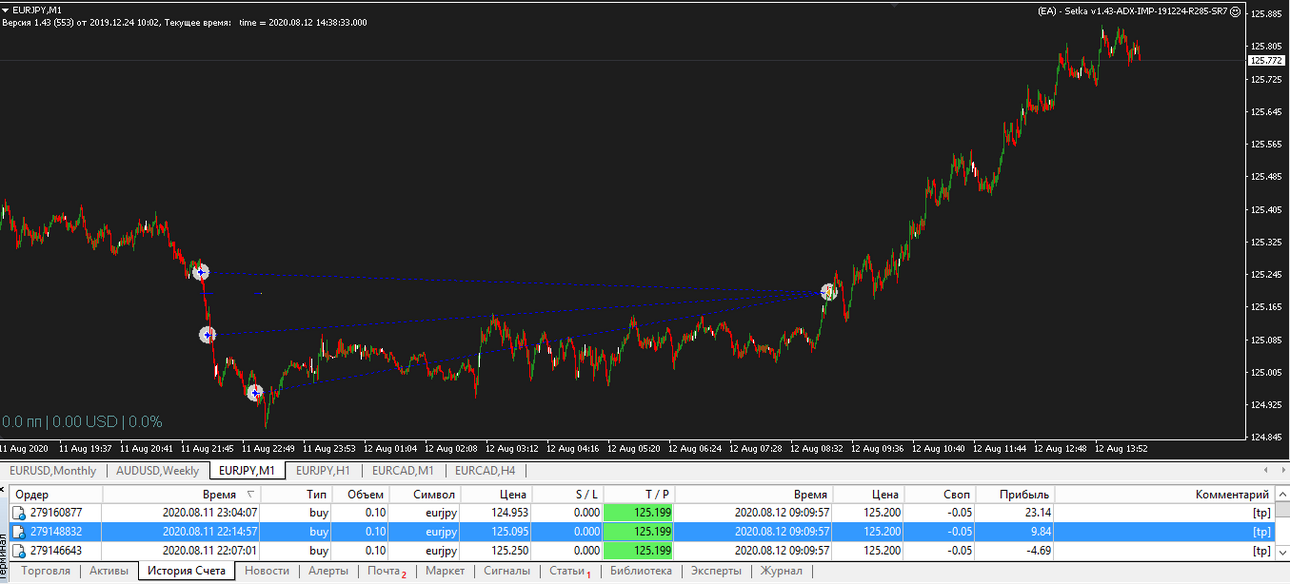
Task: Open the triangle menu beside EURJPY,M1 title
Action: (x=6, y=8)
